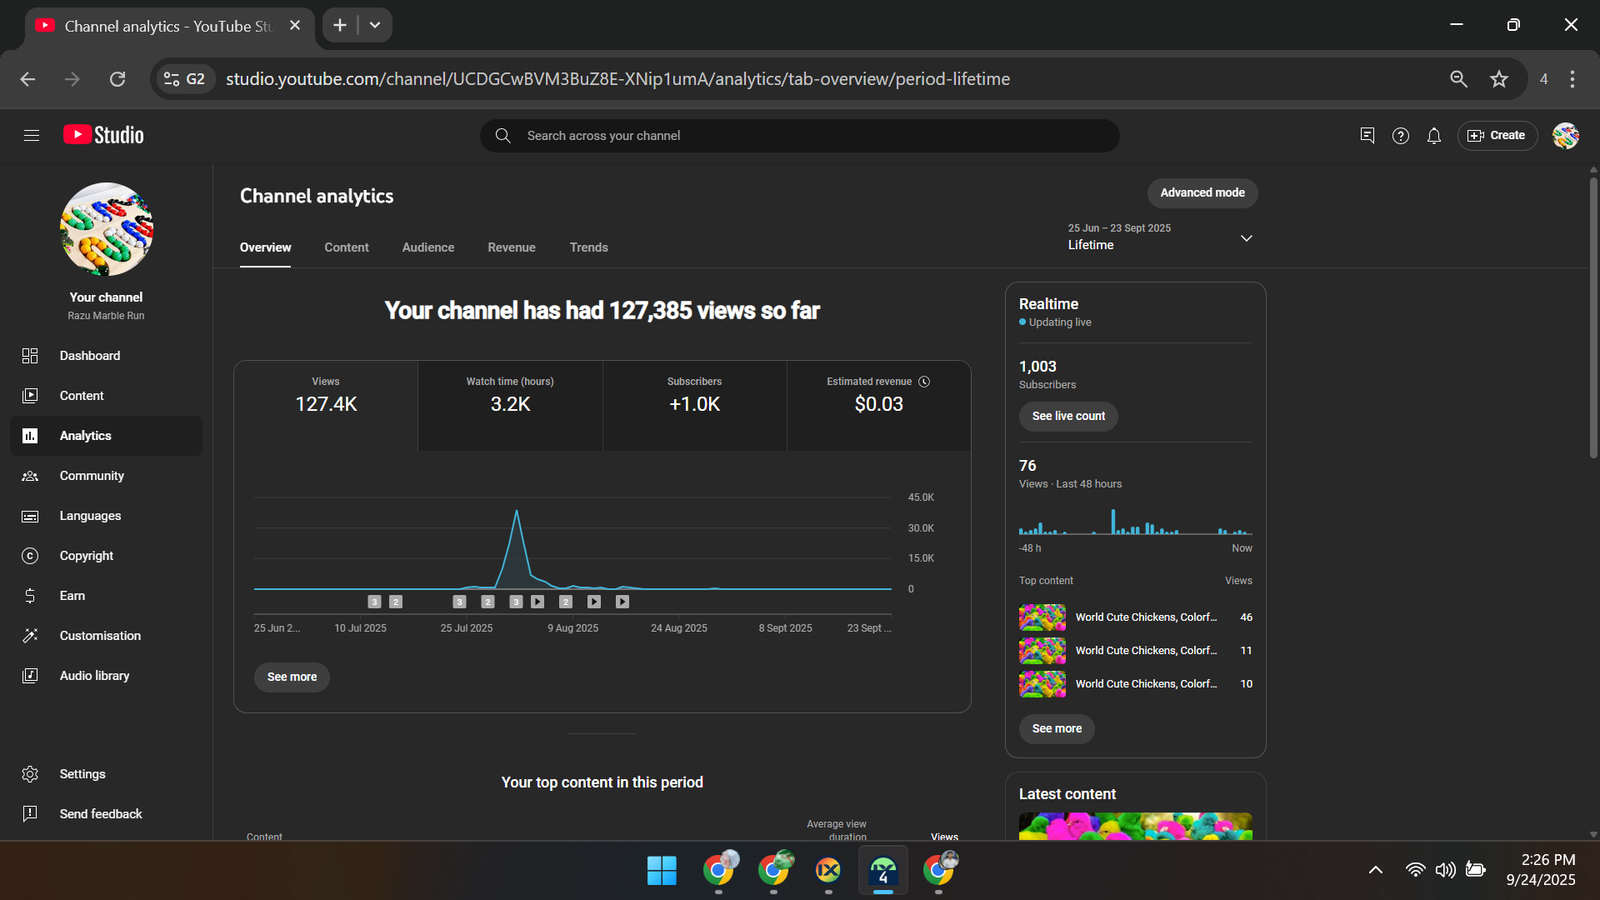
Task: Open the Create button menu
Action: [x=1497, y=136]
